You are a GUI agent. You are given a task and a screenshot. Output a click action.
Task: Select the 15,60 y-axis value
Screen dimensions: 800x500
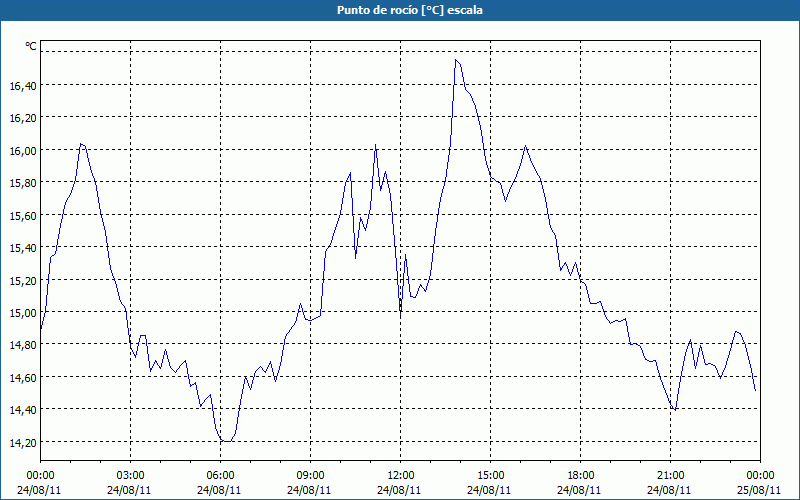coord(23,215)
